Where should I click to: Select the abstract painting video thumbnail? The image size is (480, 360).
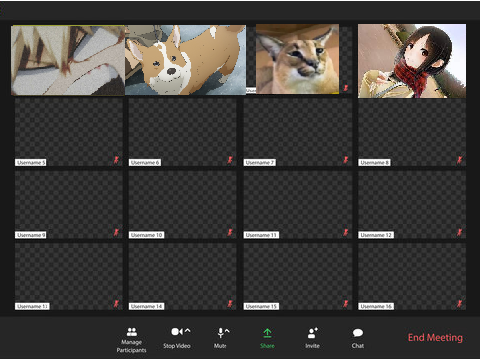(68, 61)
